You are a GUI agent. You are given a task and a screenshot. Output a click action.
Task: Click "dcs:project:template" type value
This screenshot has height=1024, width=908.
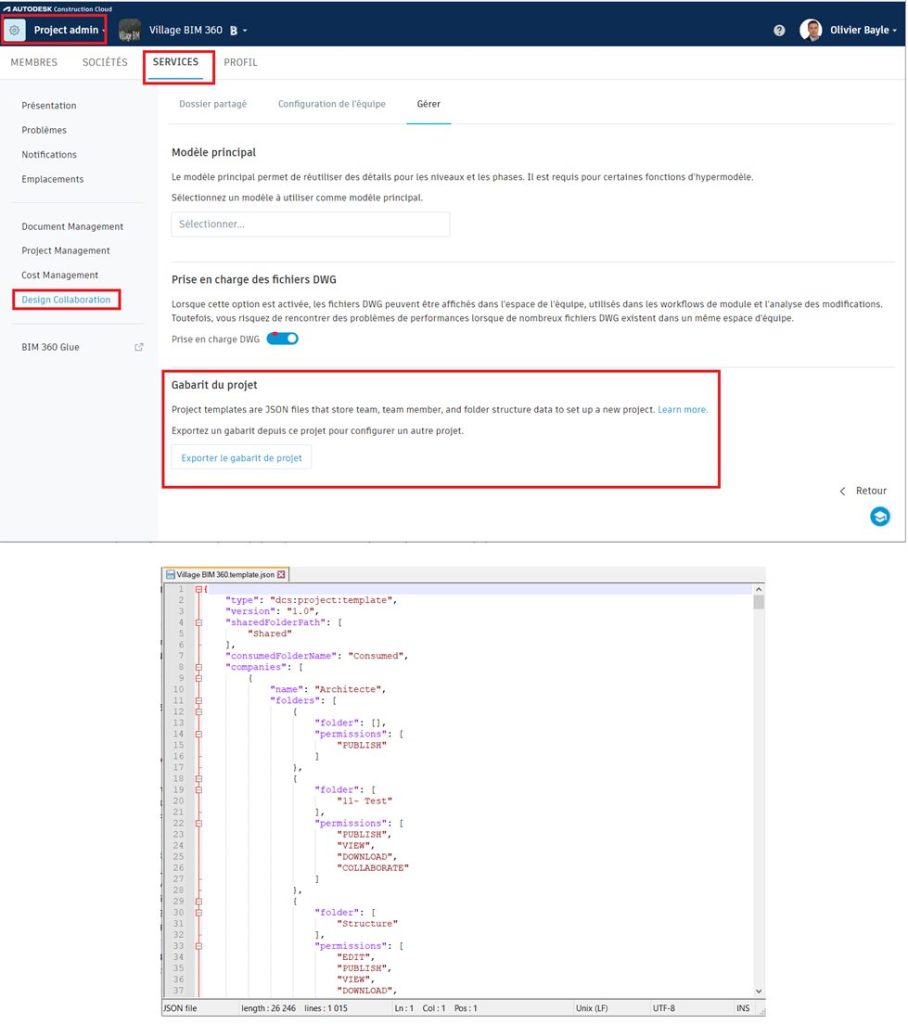332,600
